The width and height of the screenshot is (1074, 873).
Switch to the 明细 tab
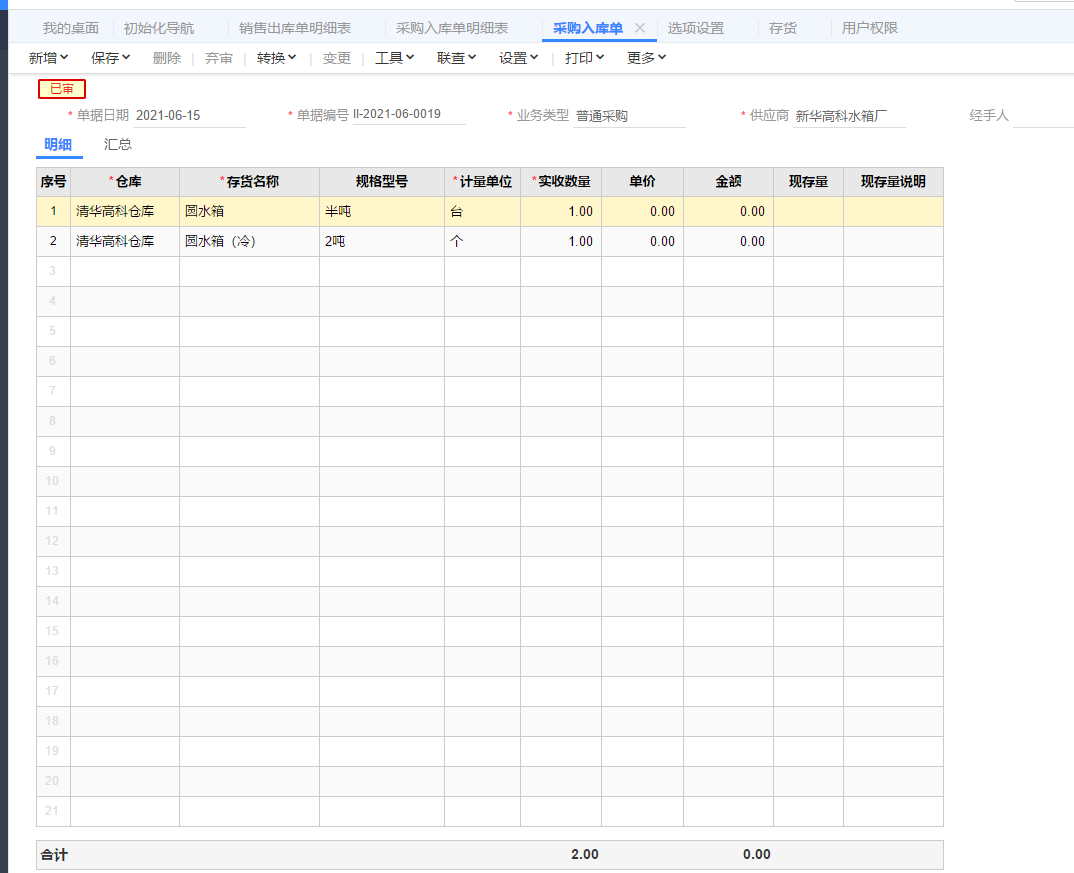[58, 144]
